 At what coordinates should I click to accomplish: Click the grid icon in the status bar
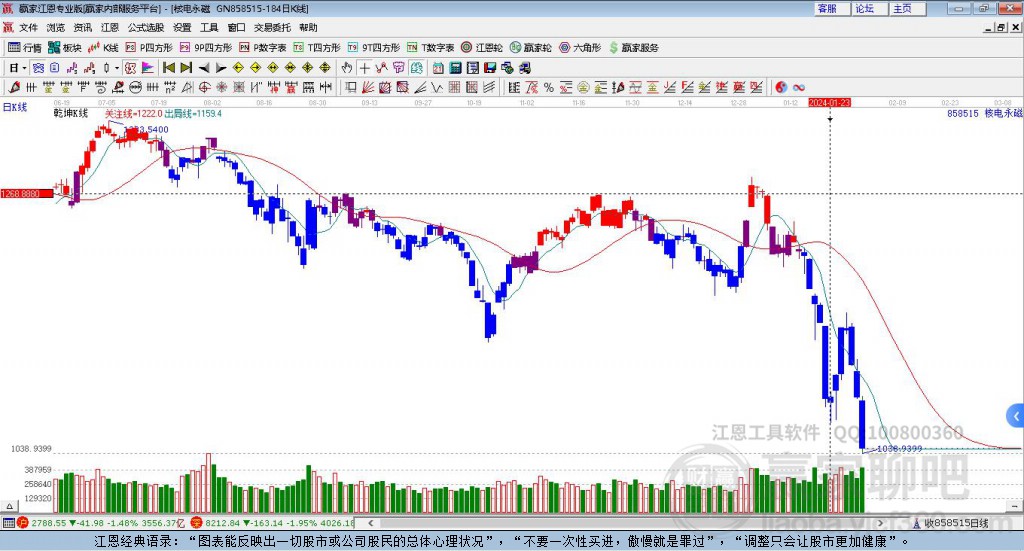click(8, 523)
